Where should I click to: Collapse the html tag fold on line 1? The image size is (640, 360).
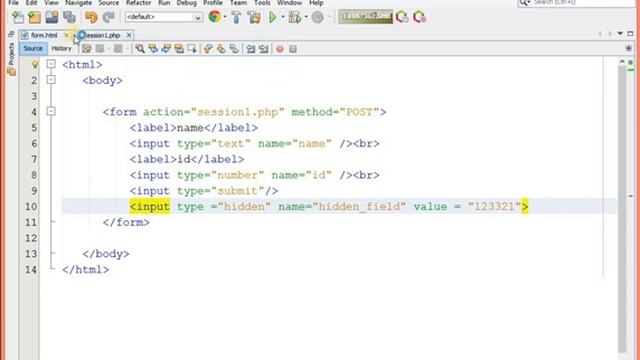(51, 64)
